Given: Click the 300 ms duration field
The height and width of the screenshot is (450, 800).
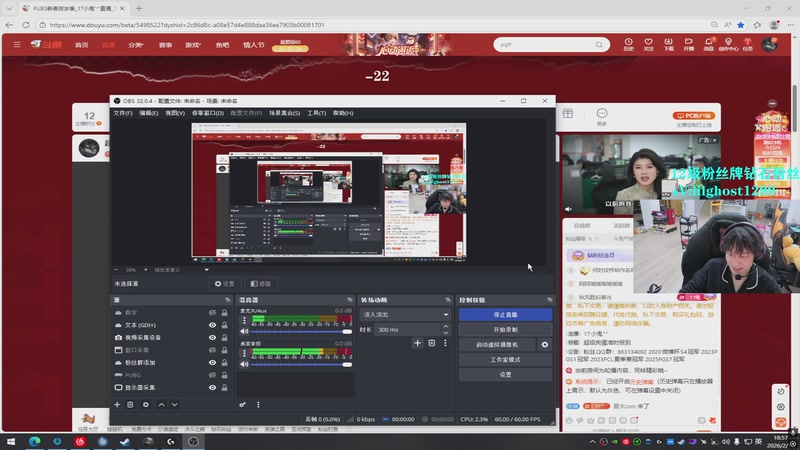Looking at the screenshot, I should pyautogui.click(x=407, y=330).
